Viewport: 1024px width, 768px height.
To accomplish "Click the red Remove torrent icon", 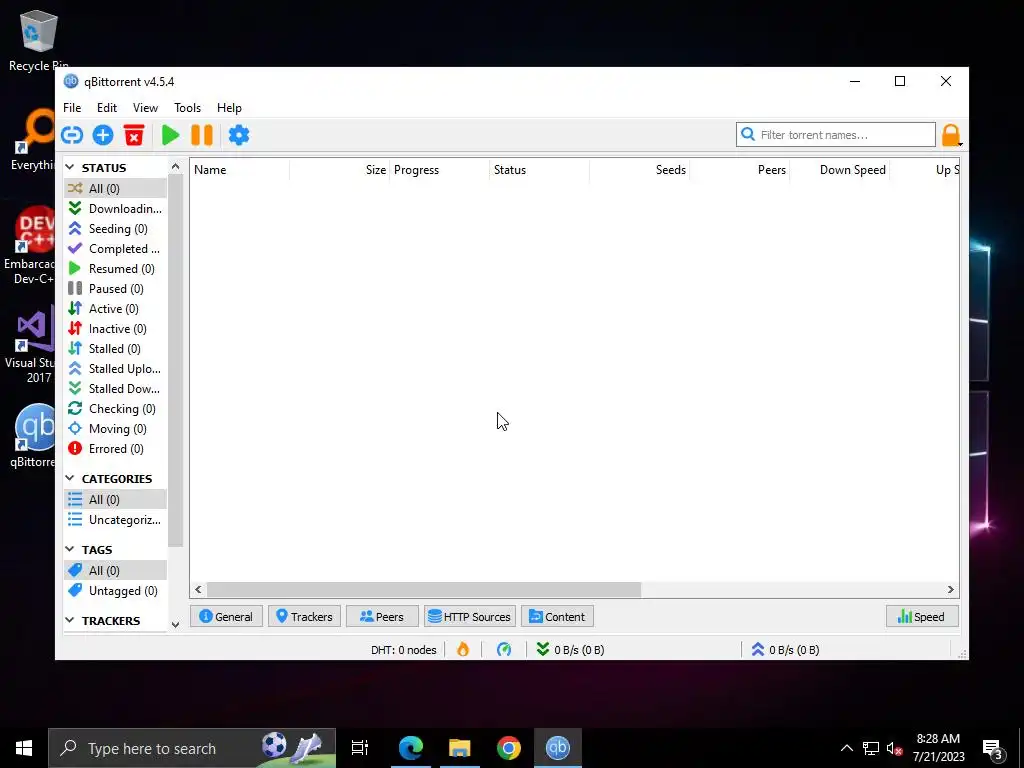I will (x=134, y=135).
